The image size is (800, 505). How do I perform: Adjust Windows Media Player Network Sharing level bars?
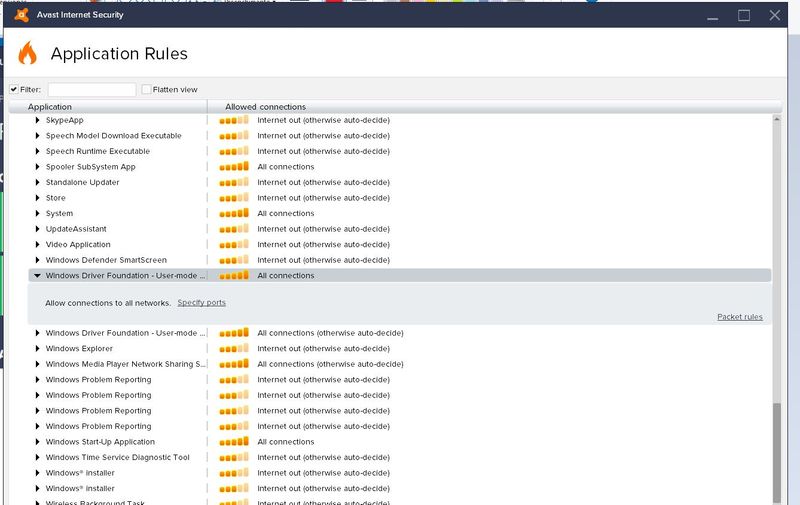click(x=234, y=364)
